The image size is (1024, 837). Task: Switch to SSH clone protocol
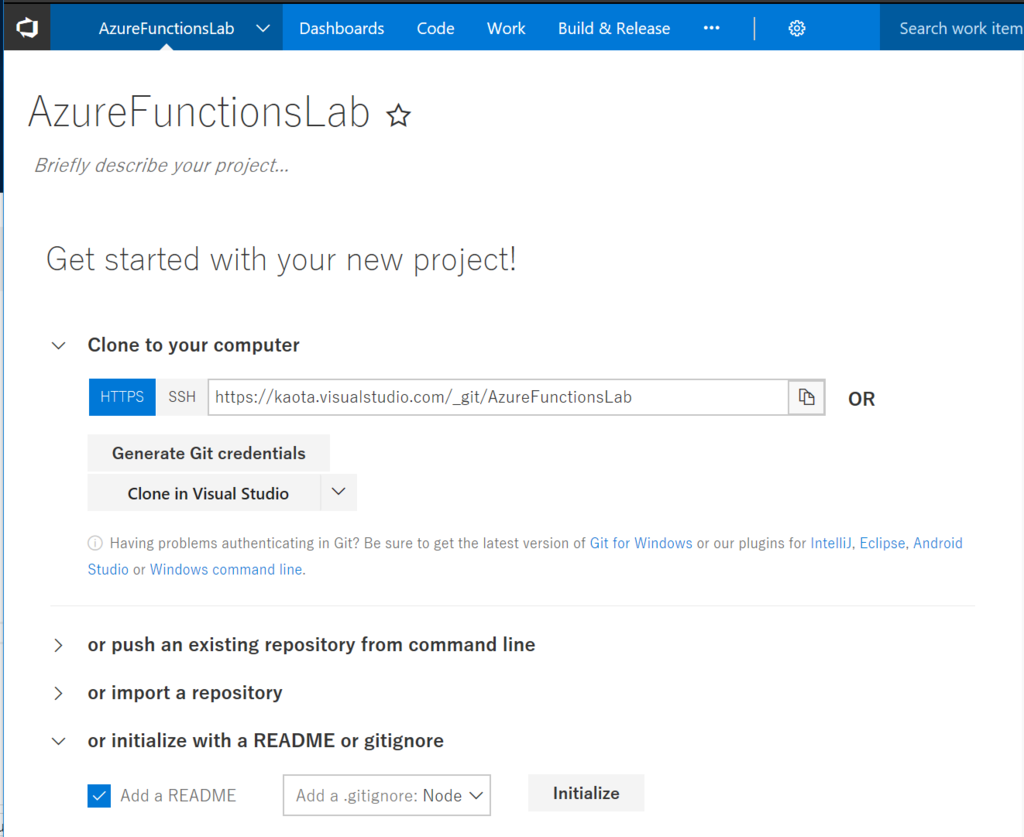(x=182, y=397)
